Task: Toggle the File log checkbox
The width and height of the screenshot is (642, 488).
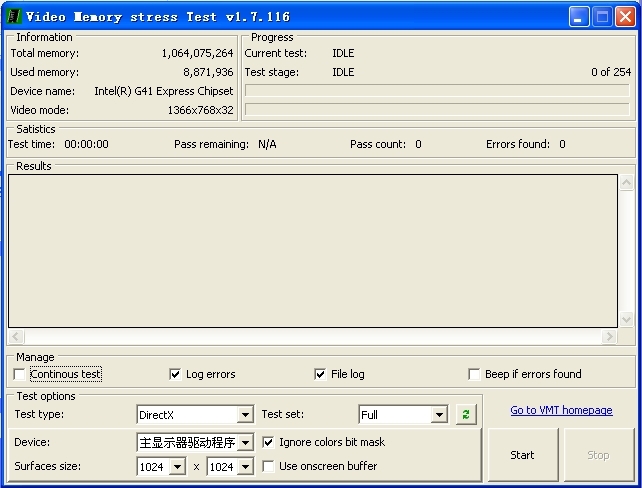Action: (x=320, y=374)
